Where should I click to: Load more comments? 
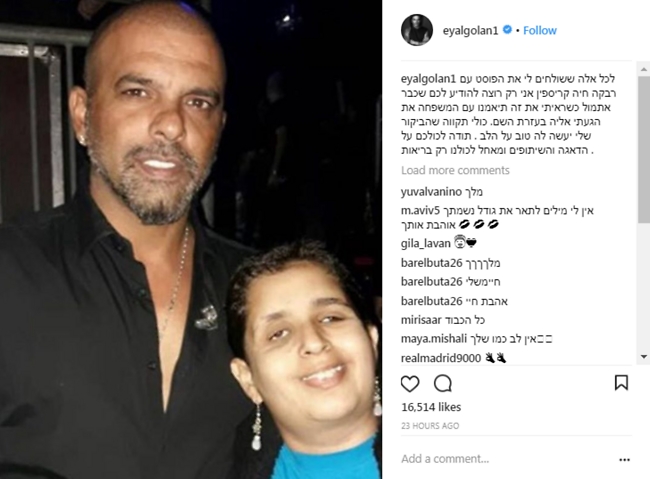pos(455,170)
